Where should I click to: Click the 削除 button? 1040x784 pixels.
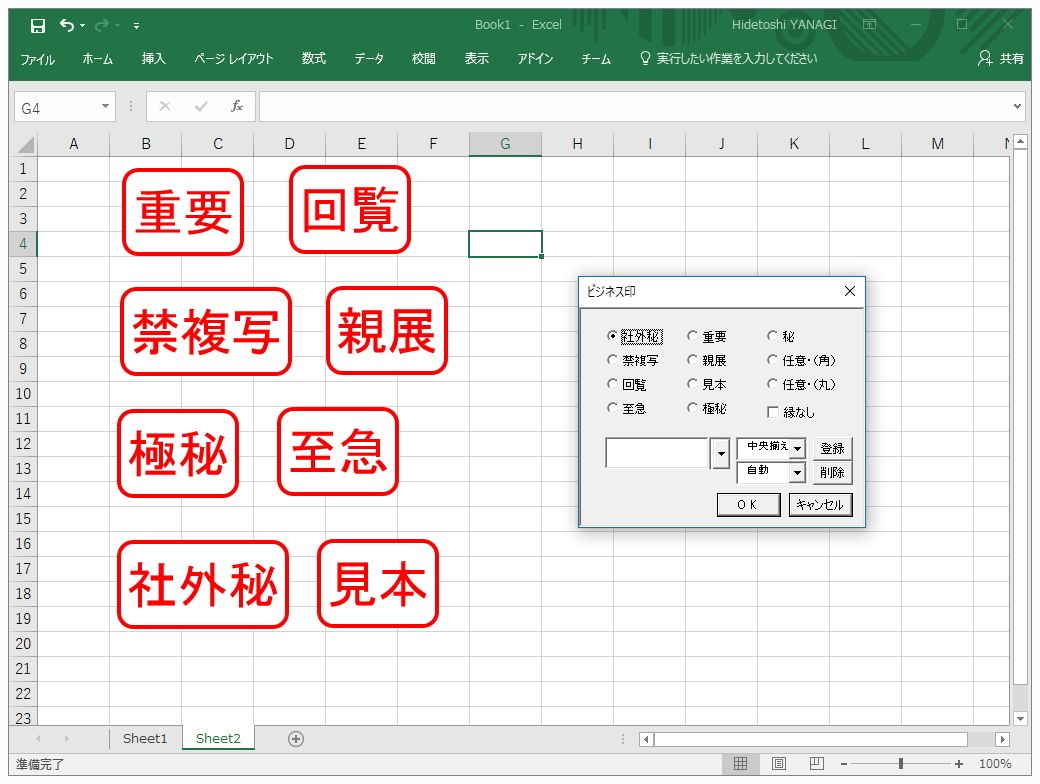click(x=832, y=473)
